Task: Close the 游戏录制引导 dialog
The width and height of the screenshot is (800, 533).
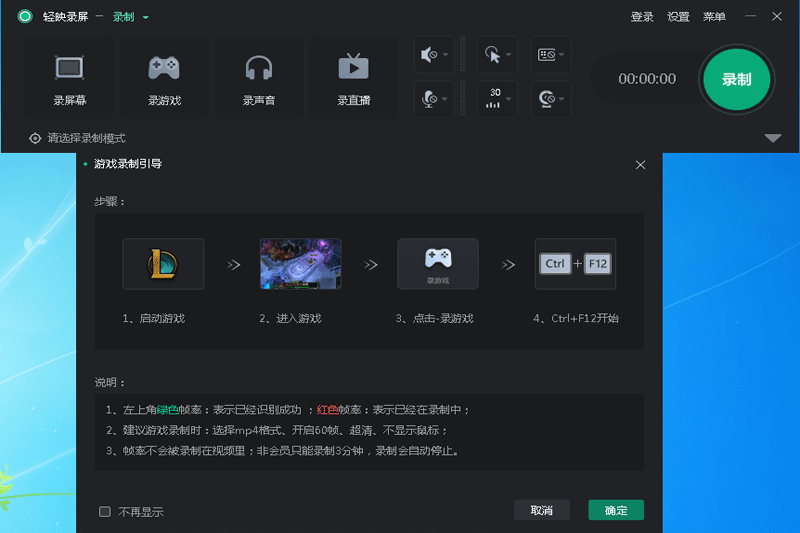Action: [640, 165]
